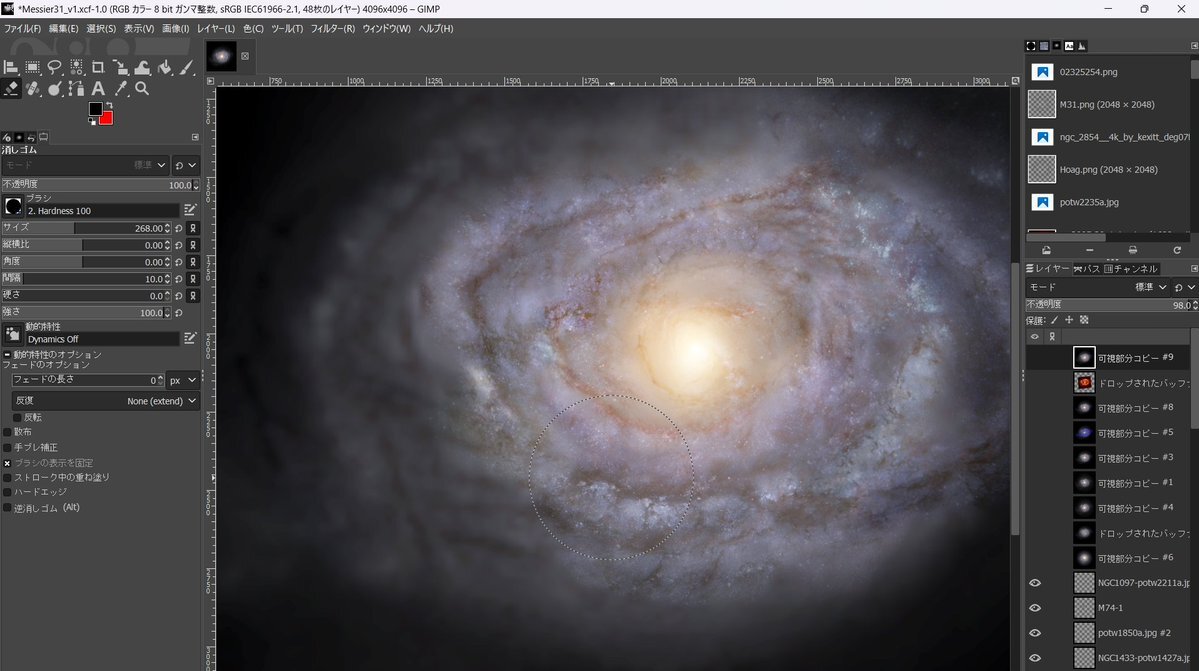
Task: Switch to the チャンネル tab
Action: (1132, 269)
